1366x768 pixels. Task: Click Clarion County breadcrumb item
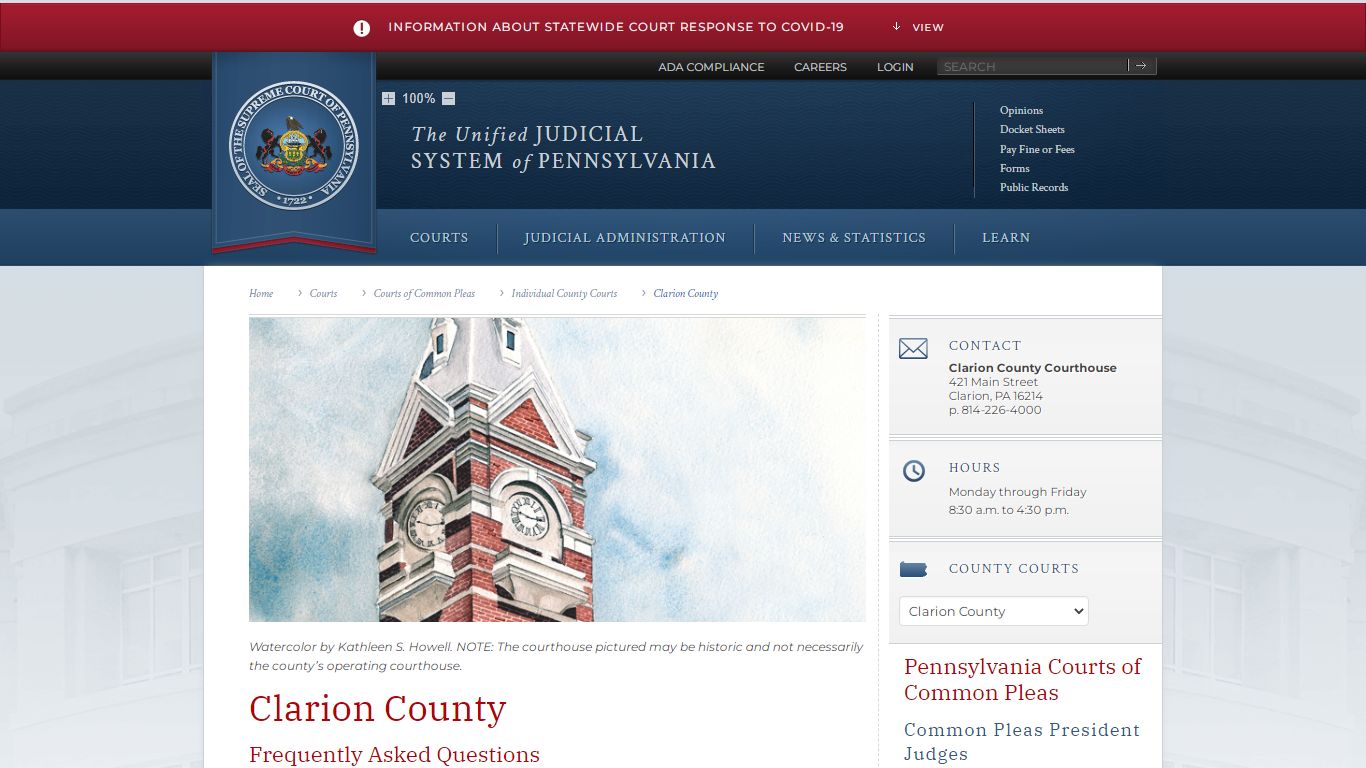[x=686, y=293]
